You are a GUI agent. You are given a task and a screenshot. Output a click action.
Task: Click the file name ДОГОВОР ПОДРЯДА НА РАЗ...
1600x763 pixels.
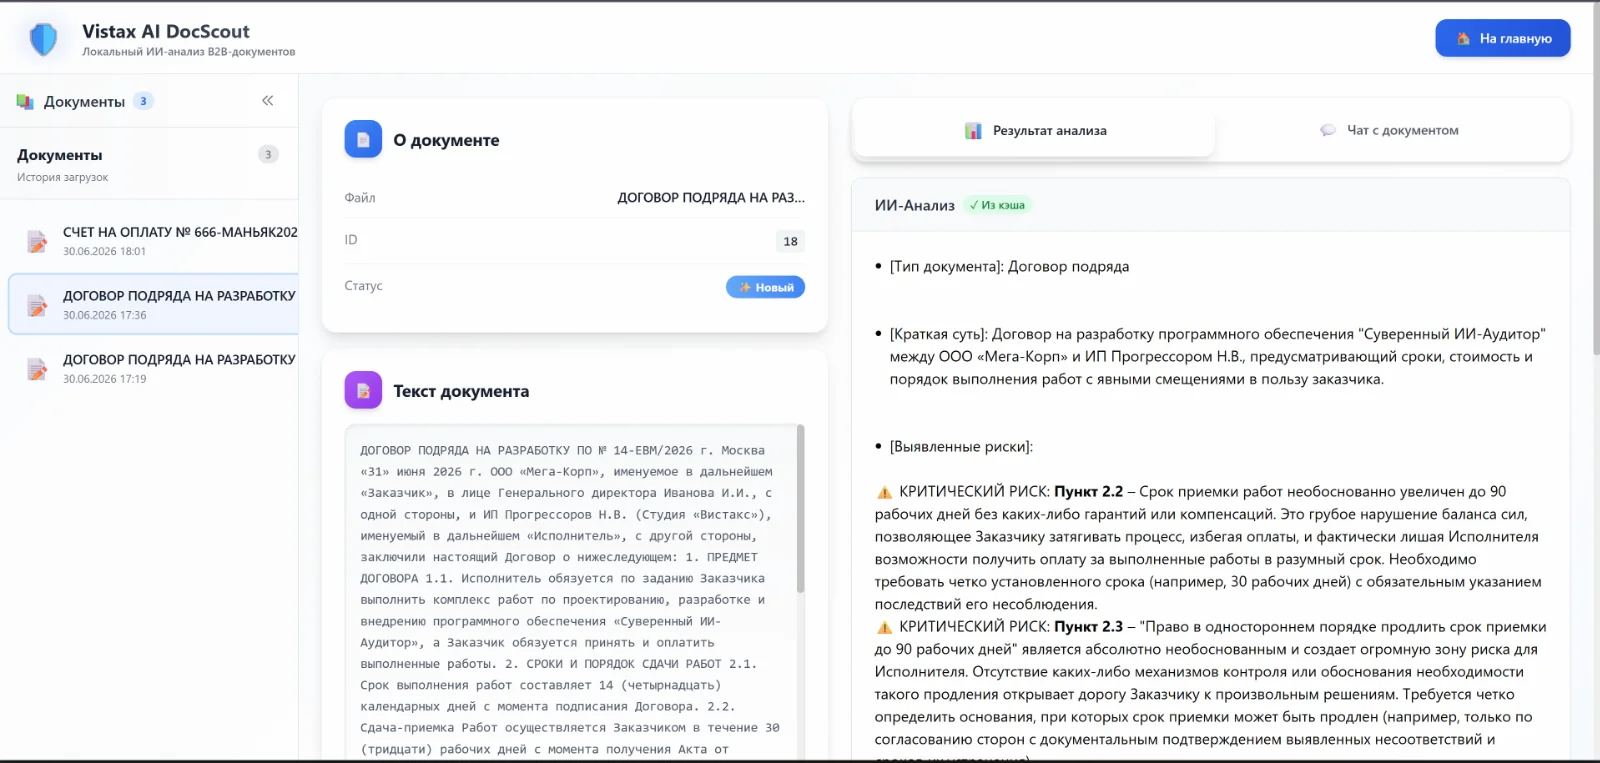[x=711, y=198]
